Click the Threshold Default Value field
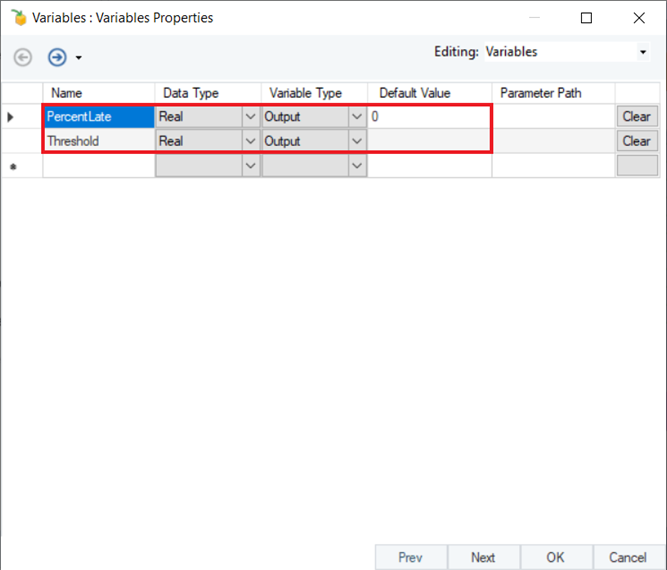 click(429, 141)
